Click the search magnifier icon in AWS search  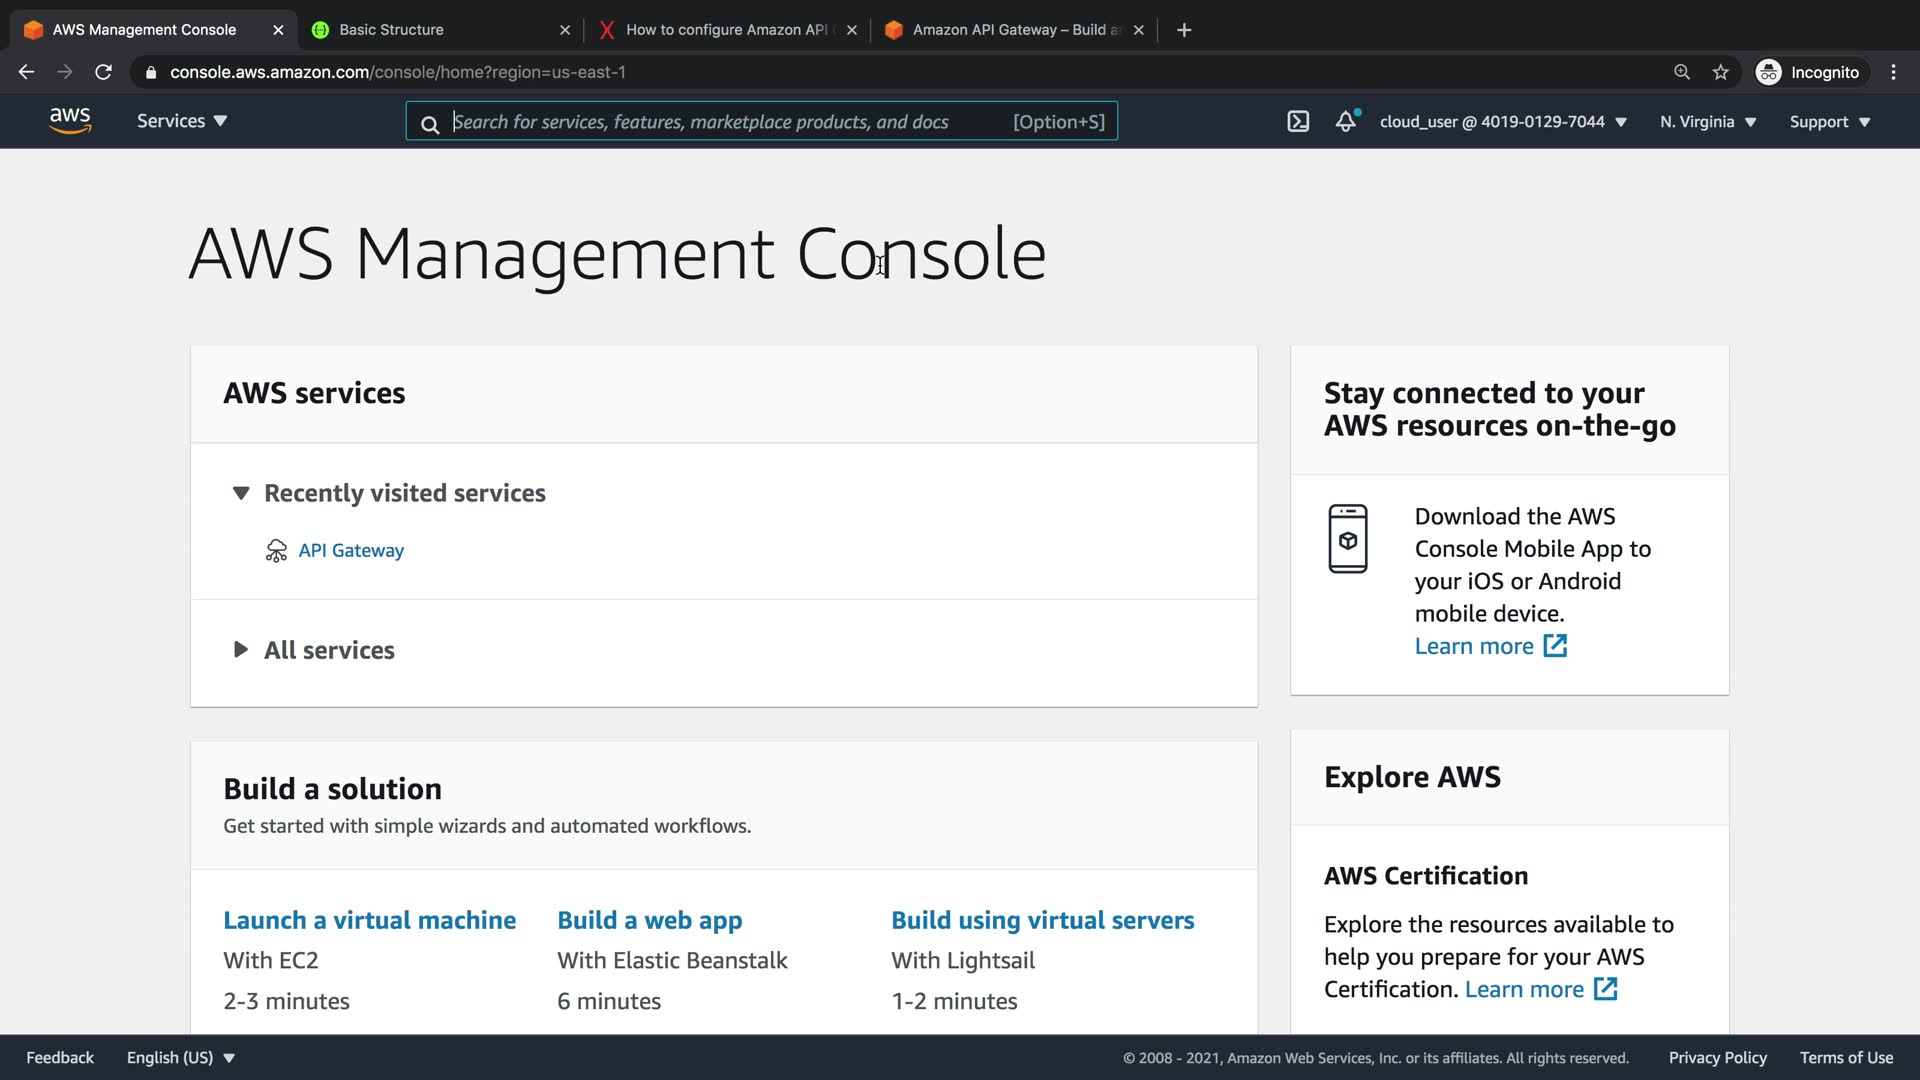tap(430, 124)
